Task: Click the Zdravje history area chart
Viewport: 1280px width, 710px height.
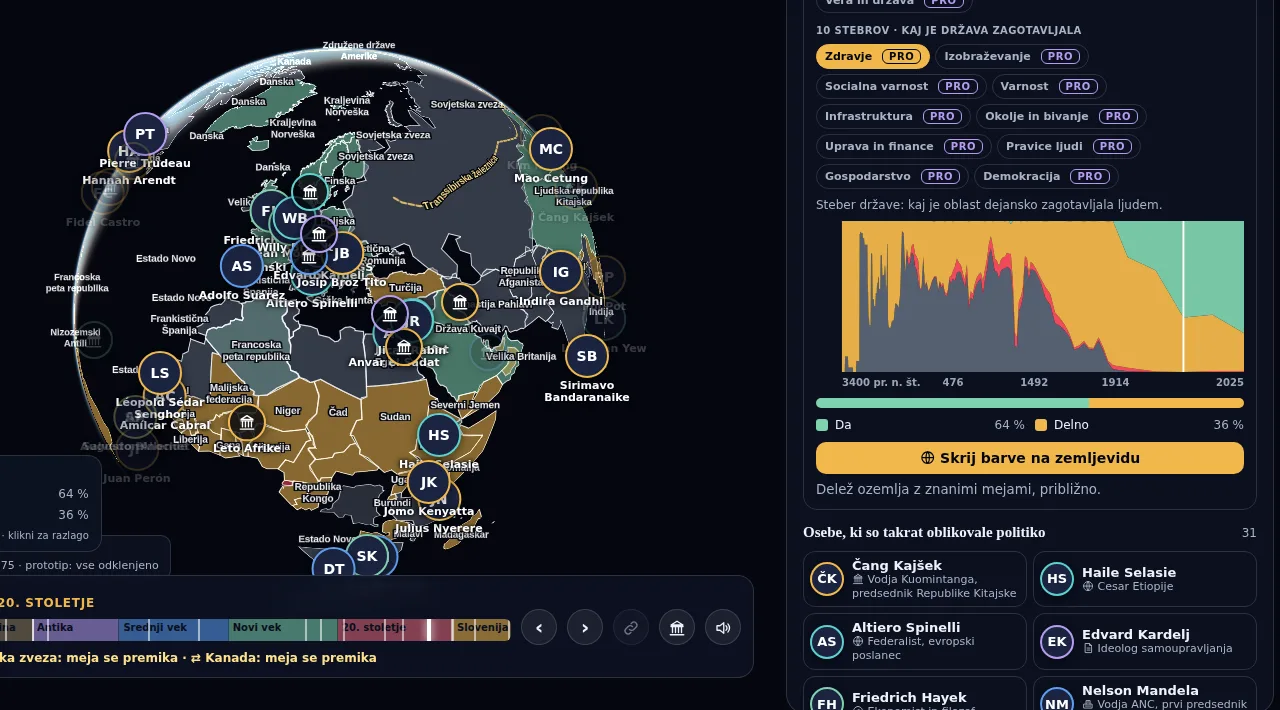Action: [1043, 297]
